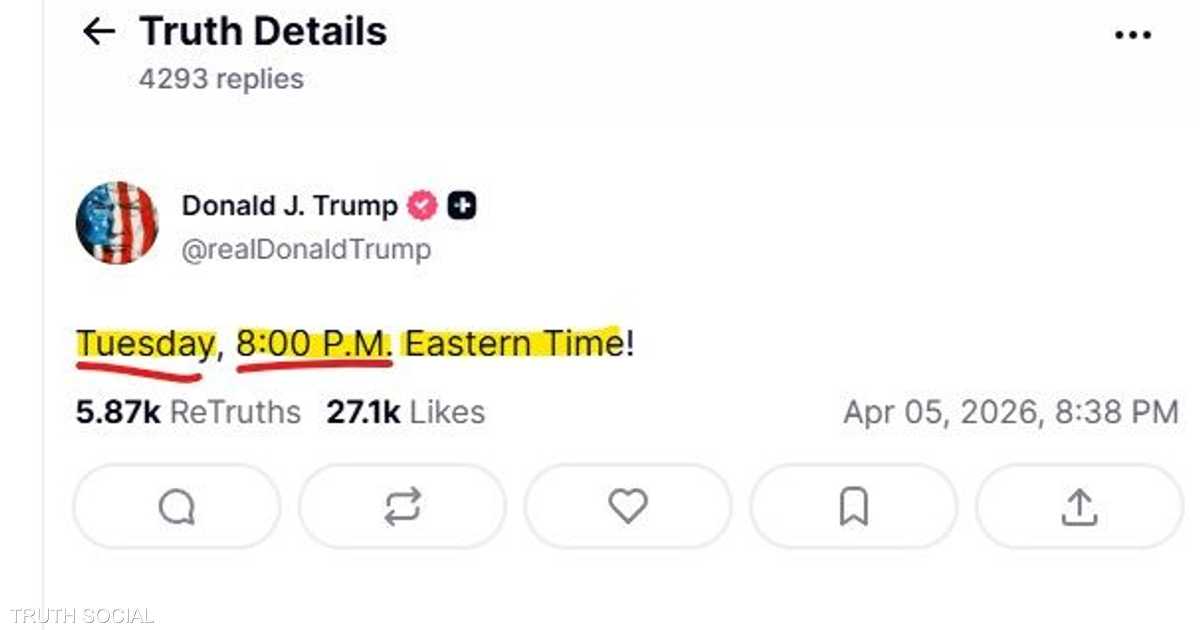This screenshot has width=1200, height=630.
Task: Share the post via the upload icon
Action: coord(1079,508)
